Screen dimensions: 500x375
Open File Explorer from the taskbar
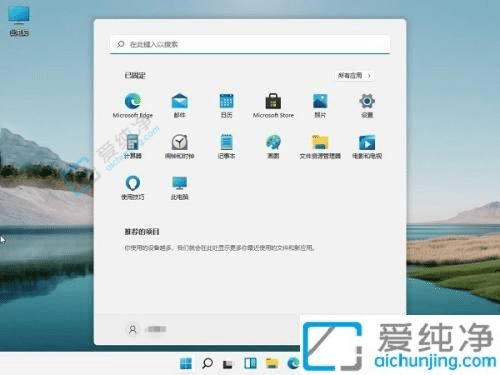pos(272,363)
